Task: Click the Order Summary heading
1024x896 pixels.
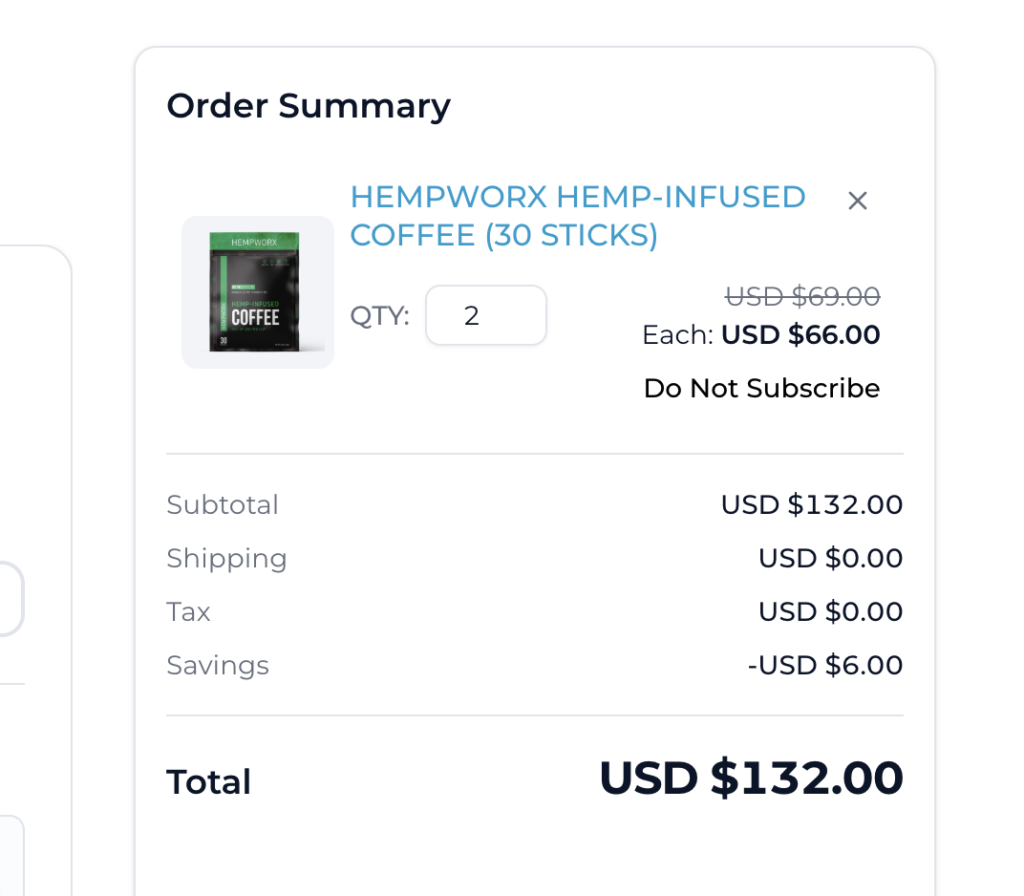Action: pos(308,106)
